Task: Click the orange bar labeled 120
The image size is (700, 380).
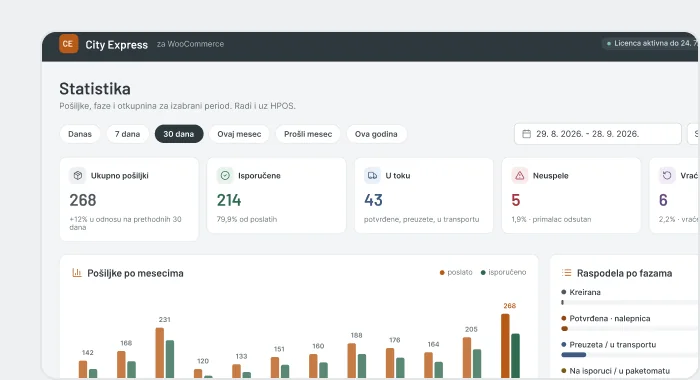Action: pos(198,373)
